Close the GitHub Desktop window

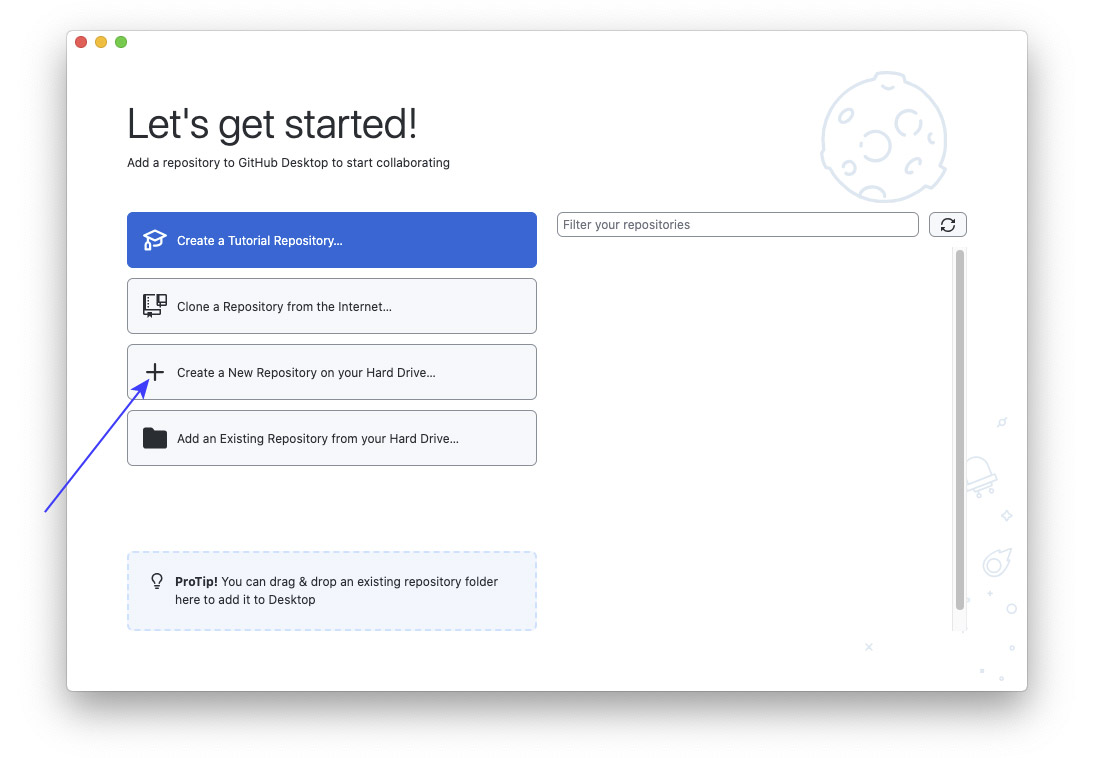coord(81,42)
